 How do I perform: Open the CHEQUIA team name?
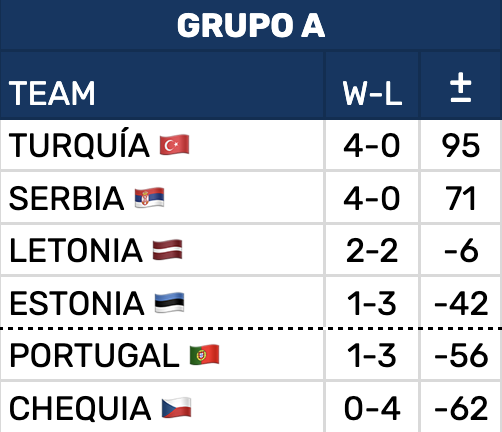[80, 408]
